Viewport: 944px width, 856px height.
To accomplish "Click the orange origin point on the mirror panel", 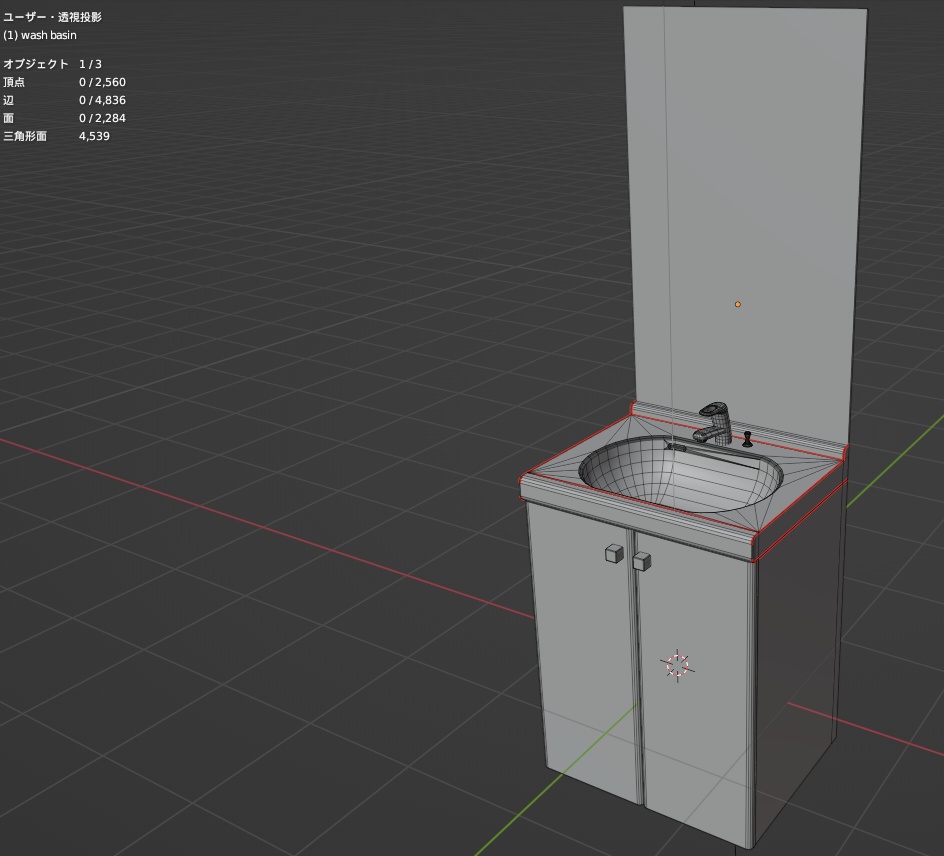I will (x=738, y=304).
